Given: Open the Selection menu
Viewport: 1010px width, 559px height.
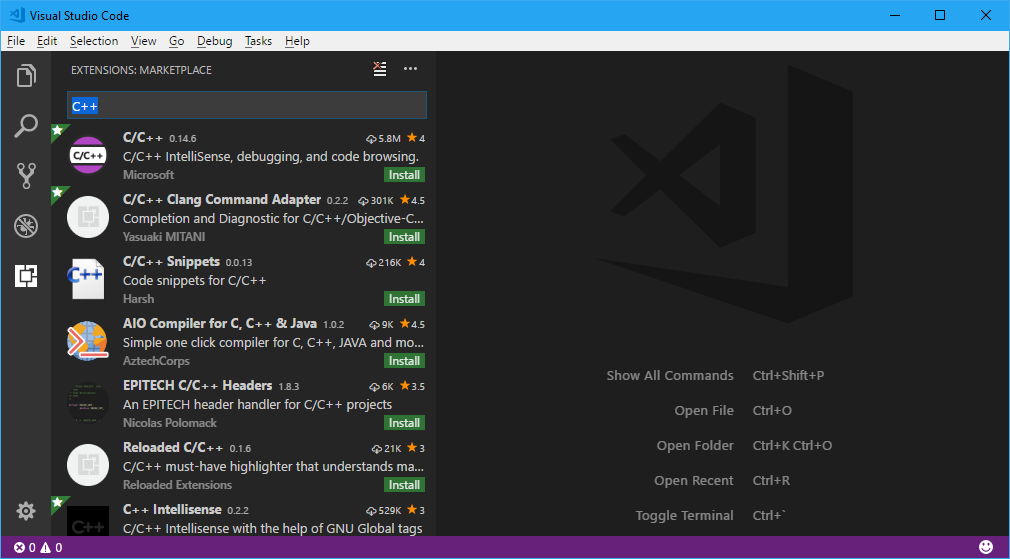Looking at the screenshot, I should point(94,41).
